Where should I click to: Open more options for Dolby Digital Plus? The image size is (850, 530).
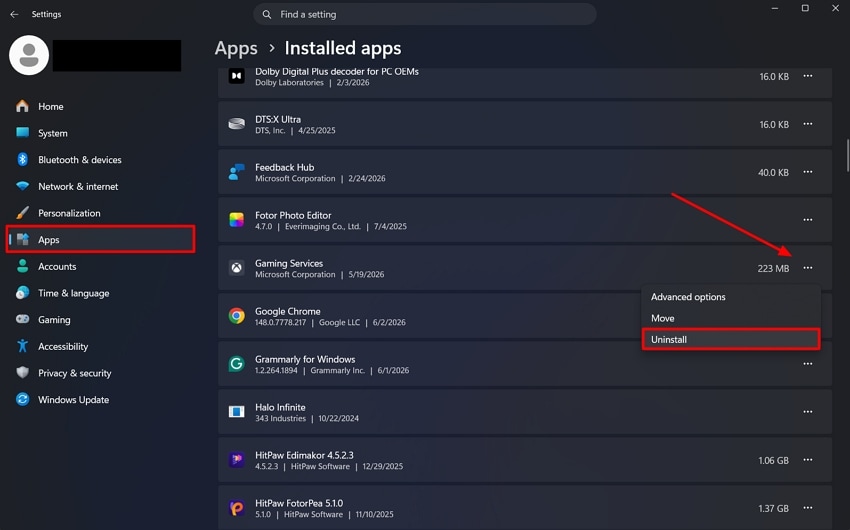808,76
